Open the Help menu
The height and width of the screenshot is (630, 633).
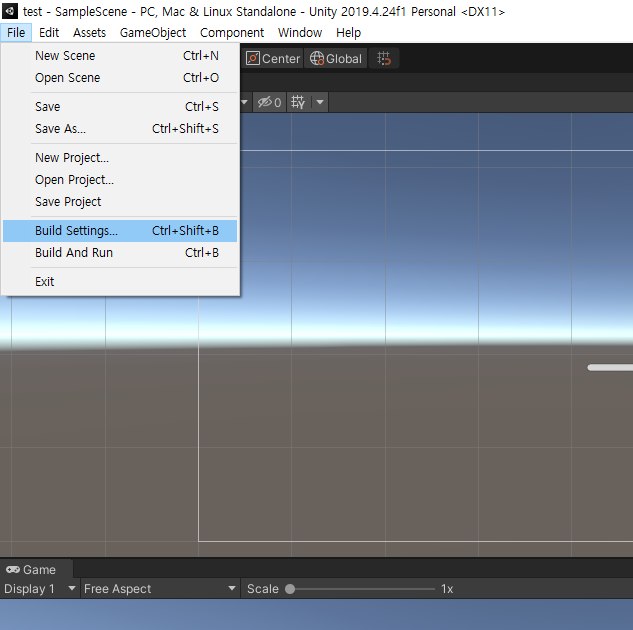pyautogui.click(x=348, y=33)
